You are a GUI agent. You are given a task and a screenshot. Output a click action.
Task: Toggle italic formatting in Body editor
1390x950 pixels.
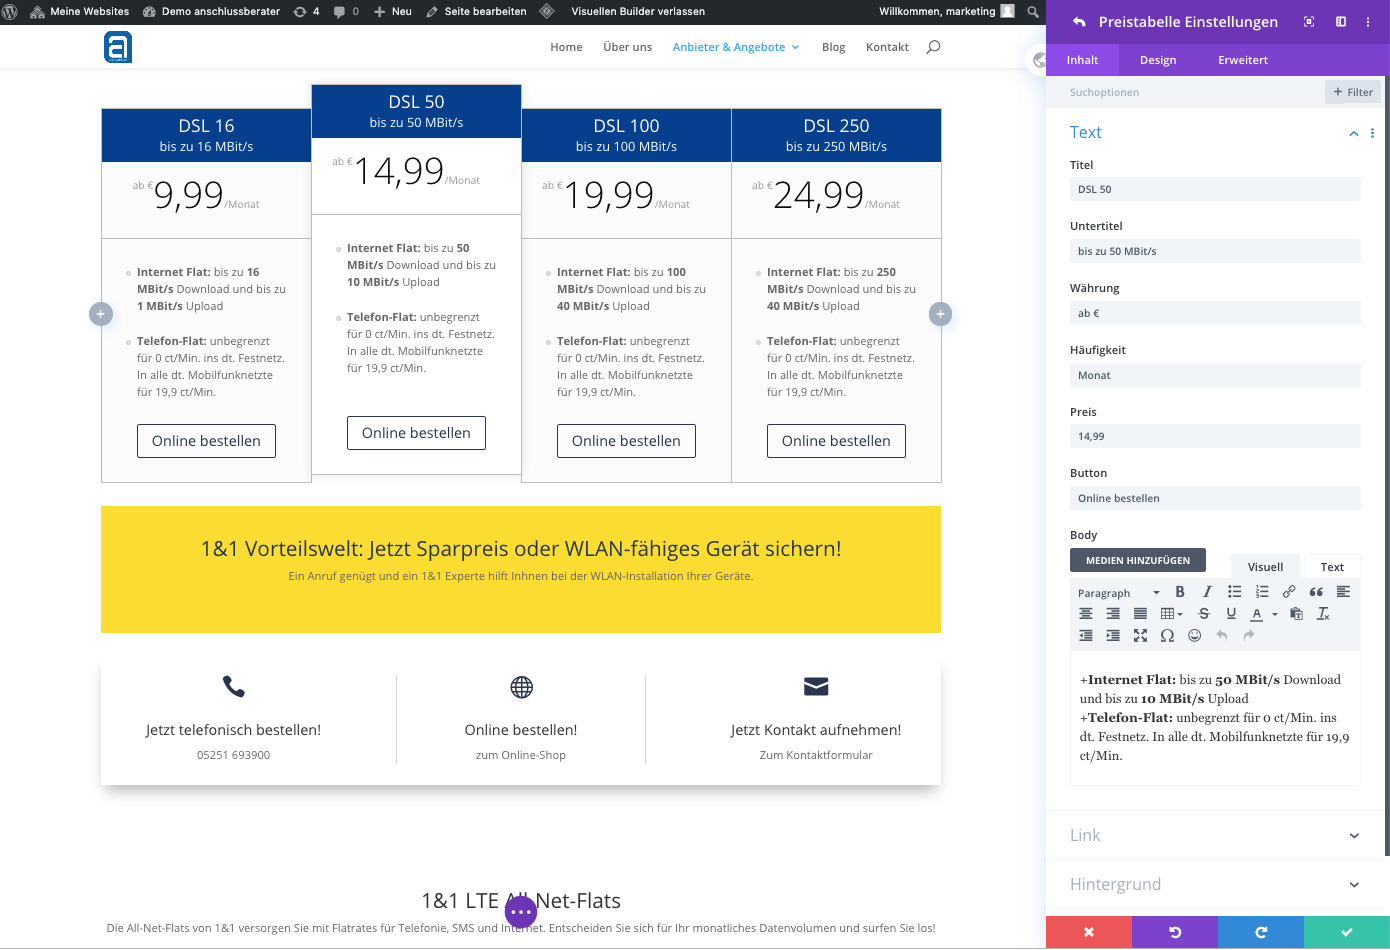coord(1207,592)
